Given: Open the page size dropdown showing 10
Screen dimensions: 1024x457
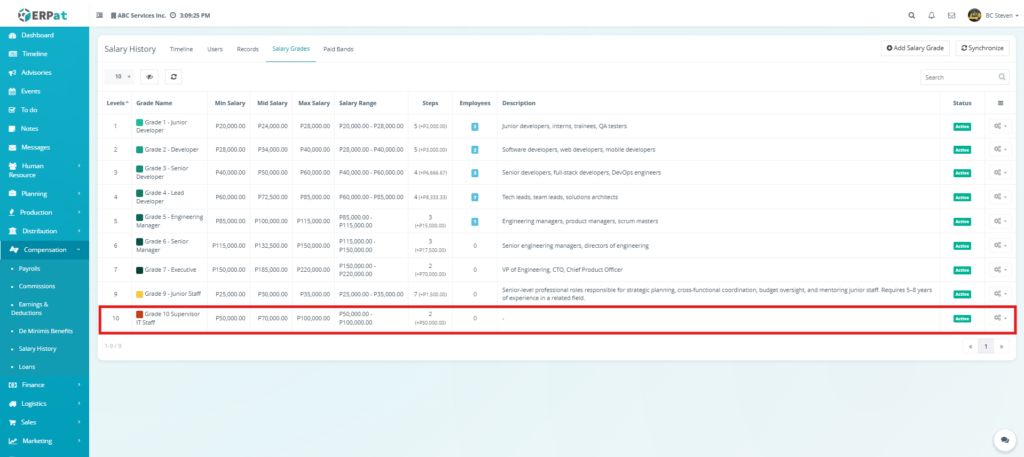Looking at the screenshot, I should (x=120, y=76).
